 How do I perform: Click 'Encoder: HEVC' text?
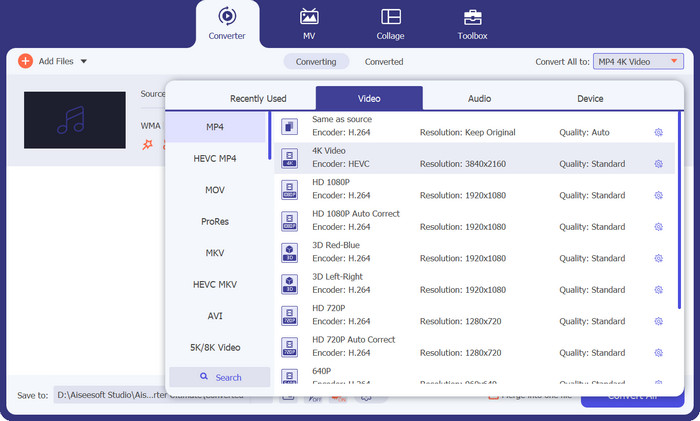(341, 164)
